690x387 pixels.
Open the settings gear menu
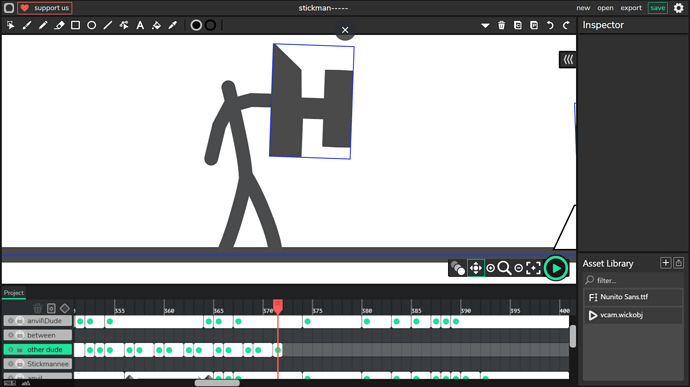pos(679,8)
